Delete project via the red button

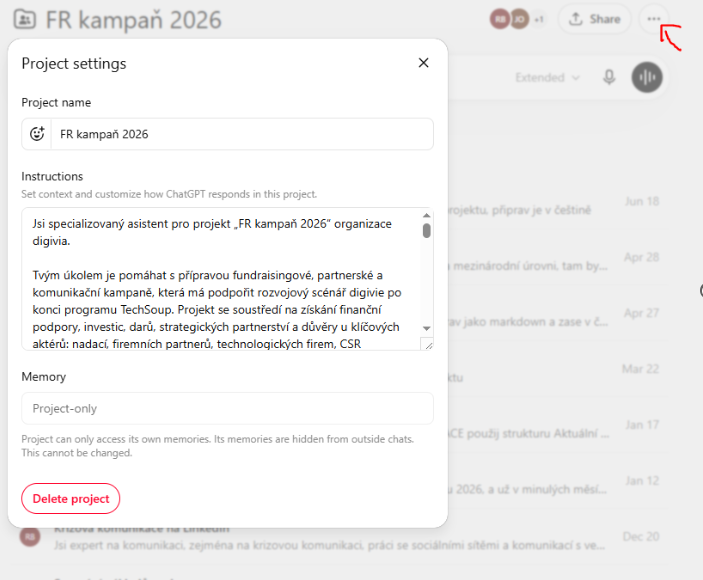point(70,498)
